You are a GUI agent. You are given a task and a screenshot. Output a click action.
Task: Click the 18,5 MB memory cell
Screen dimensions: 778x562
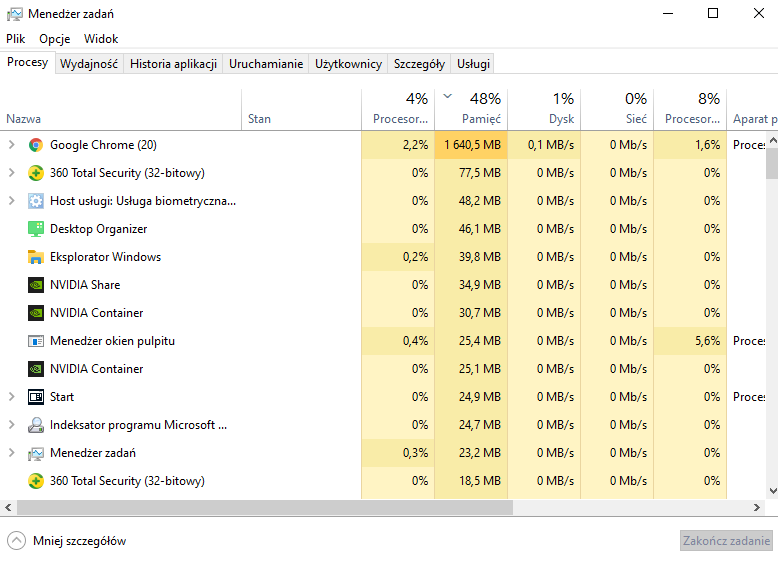click(471, 481)
